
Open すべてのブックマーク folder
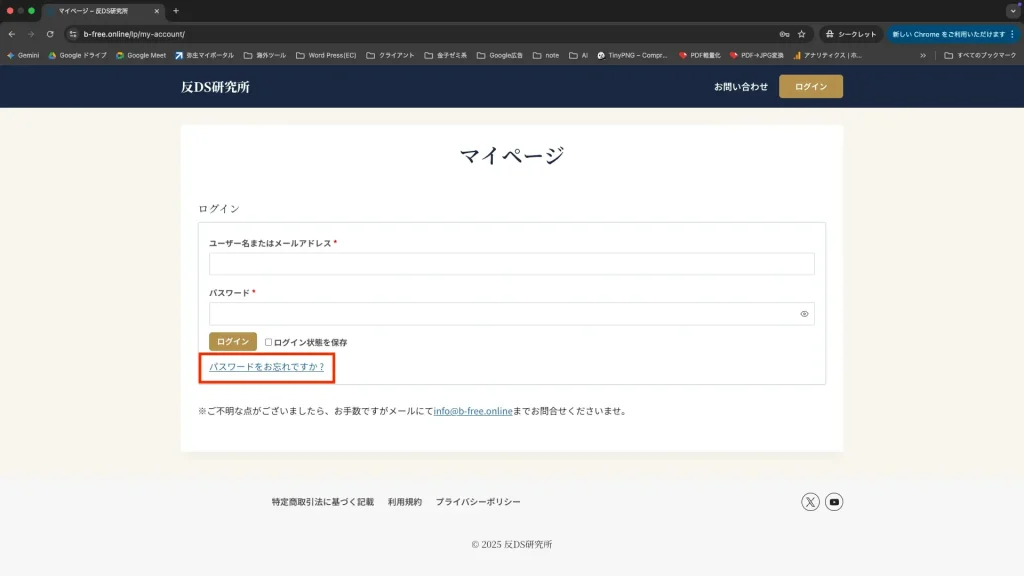(x=980, y=56)
